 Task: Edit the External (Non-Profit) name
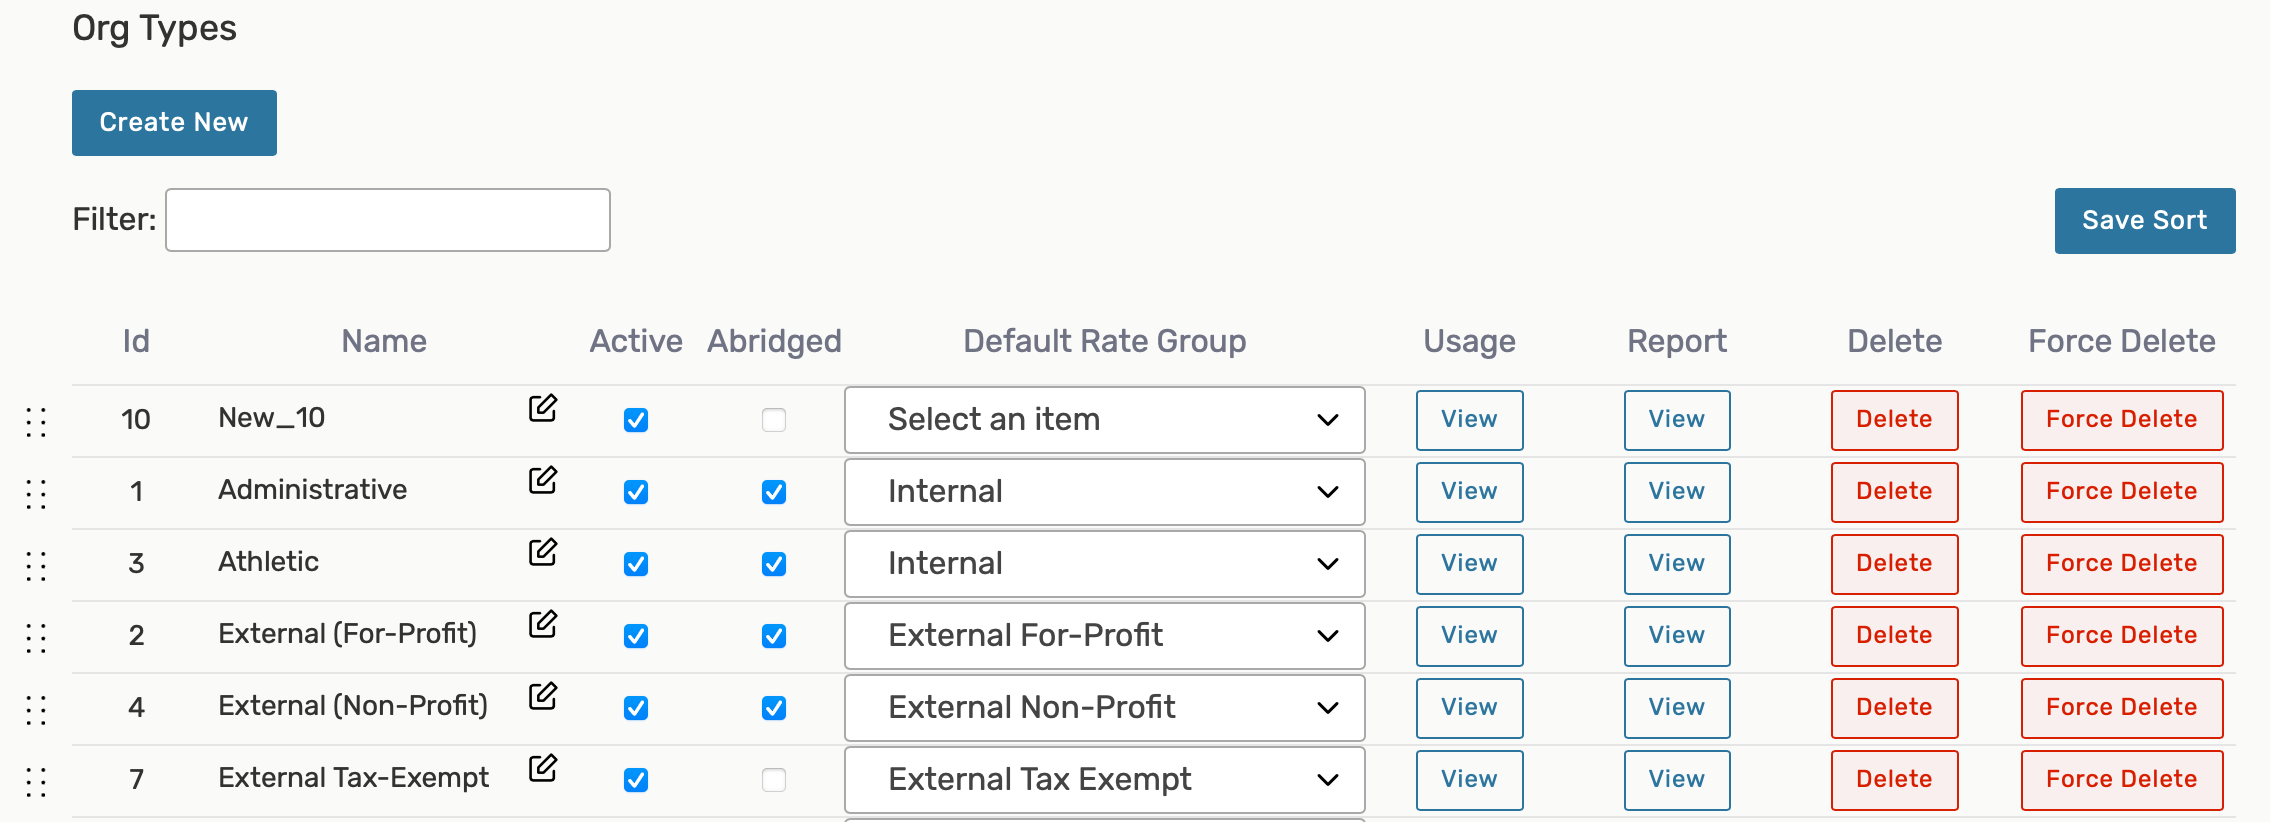point(542,696)
